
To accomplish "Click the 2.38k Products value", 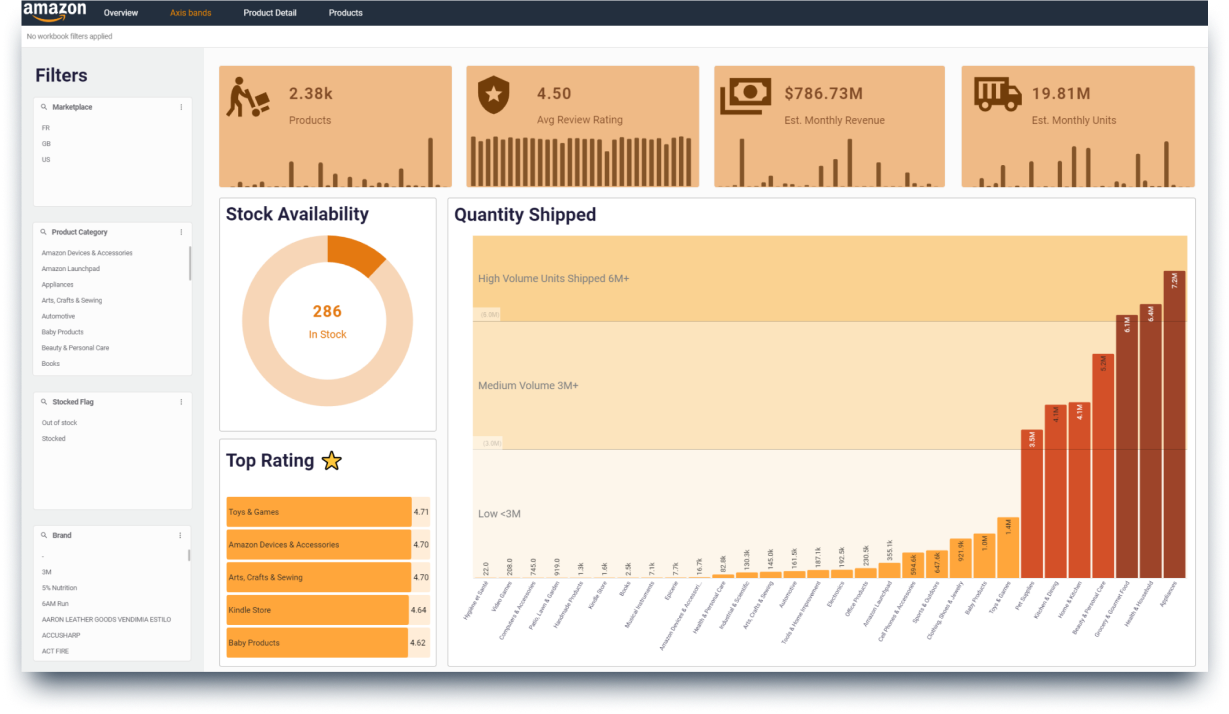I will 311,94.
